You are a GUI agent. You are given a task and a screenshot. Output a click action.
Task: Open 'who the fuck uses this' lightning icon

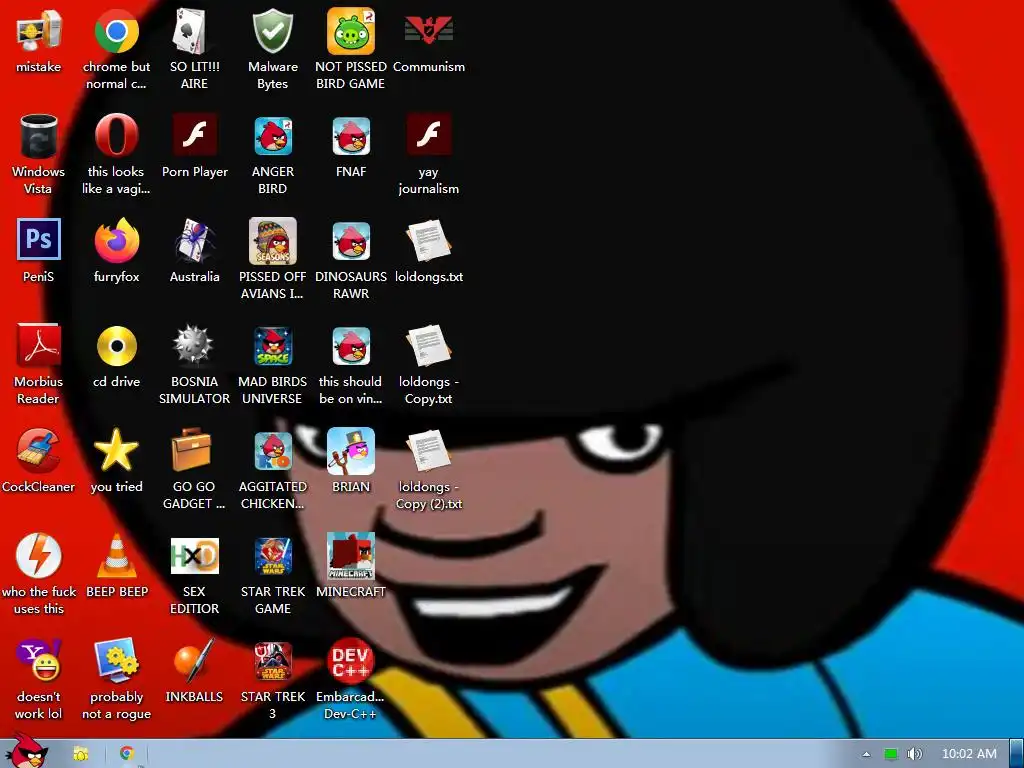[x=39, y=556]
